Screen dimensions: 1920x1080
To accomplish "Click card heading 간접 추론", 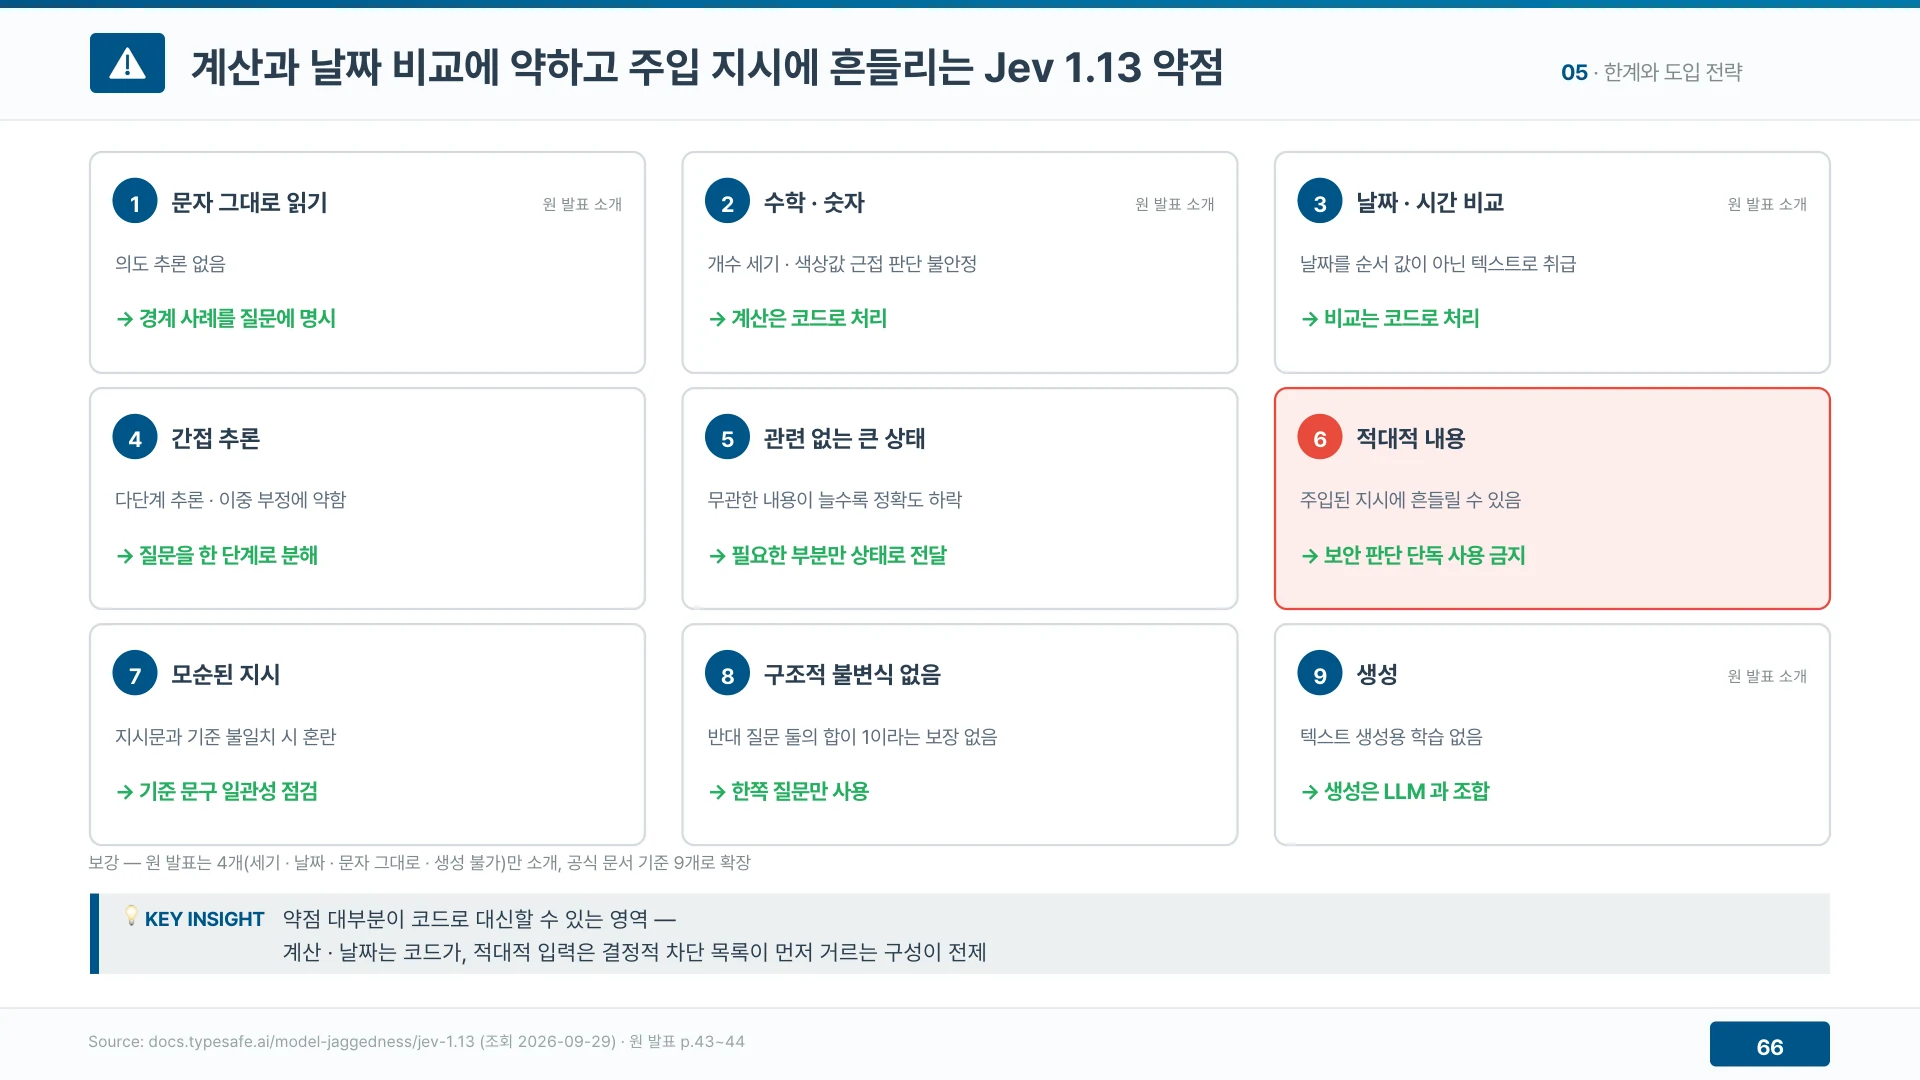I will point(215,438).
